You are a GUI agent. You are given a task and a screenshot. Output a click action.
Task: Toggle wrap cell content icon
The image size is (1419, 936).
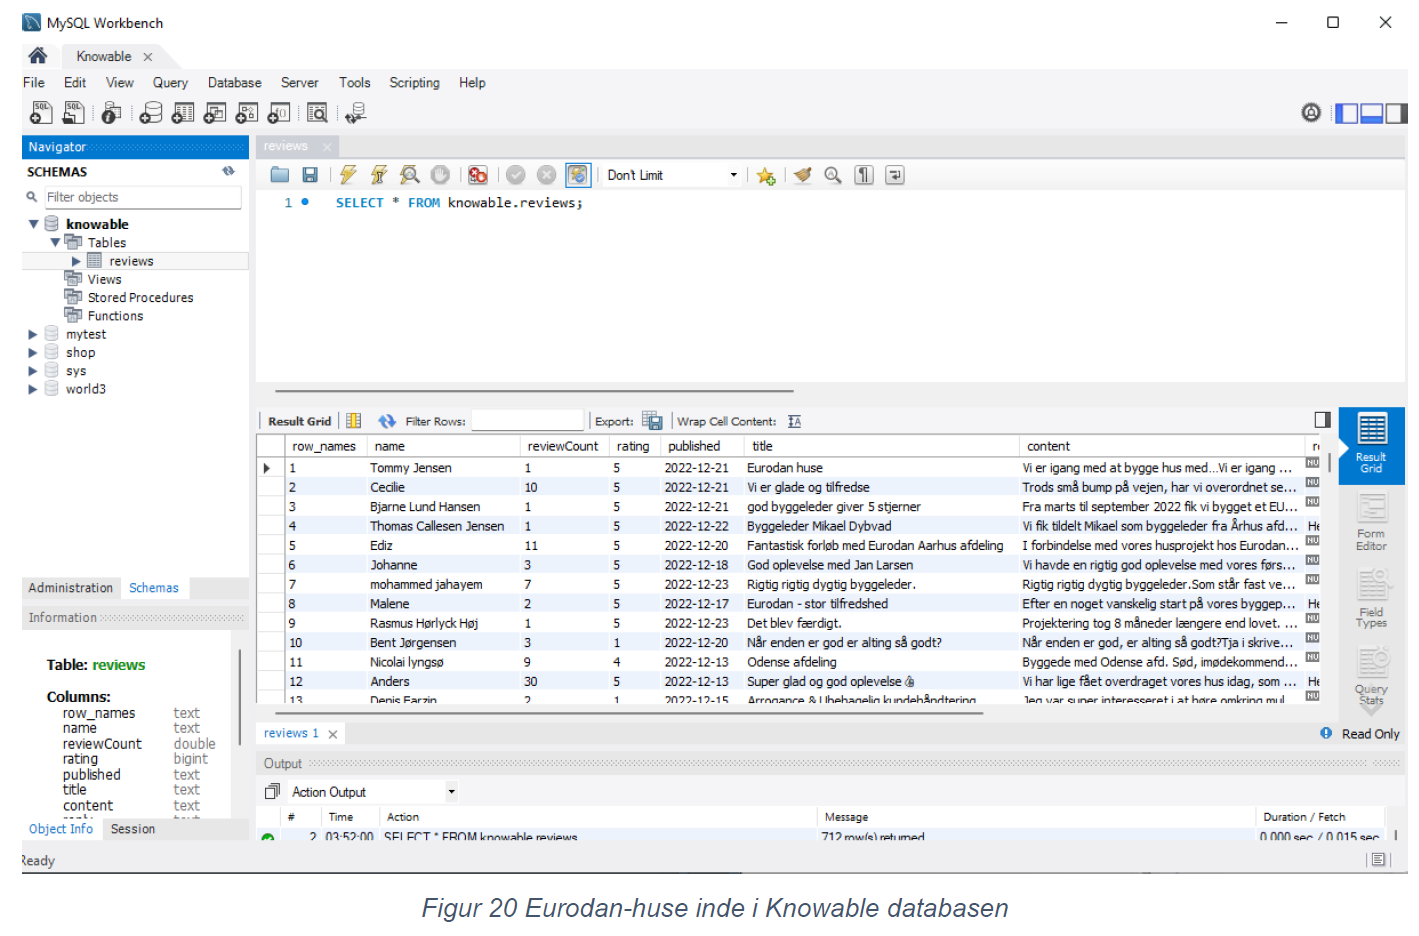[795, 421]
